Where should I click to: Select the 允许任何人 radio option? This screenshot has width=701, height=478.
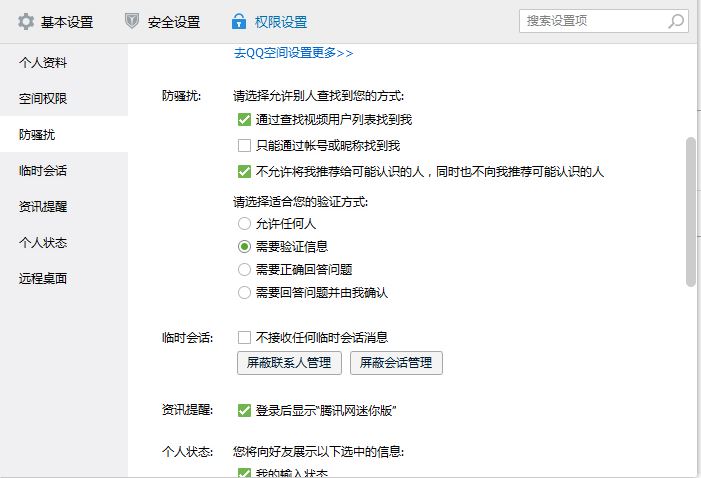click(x=244, y=224)
